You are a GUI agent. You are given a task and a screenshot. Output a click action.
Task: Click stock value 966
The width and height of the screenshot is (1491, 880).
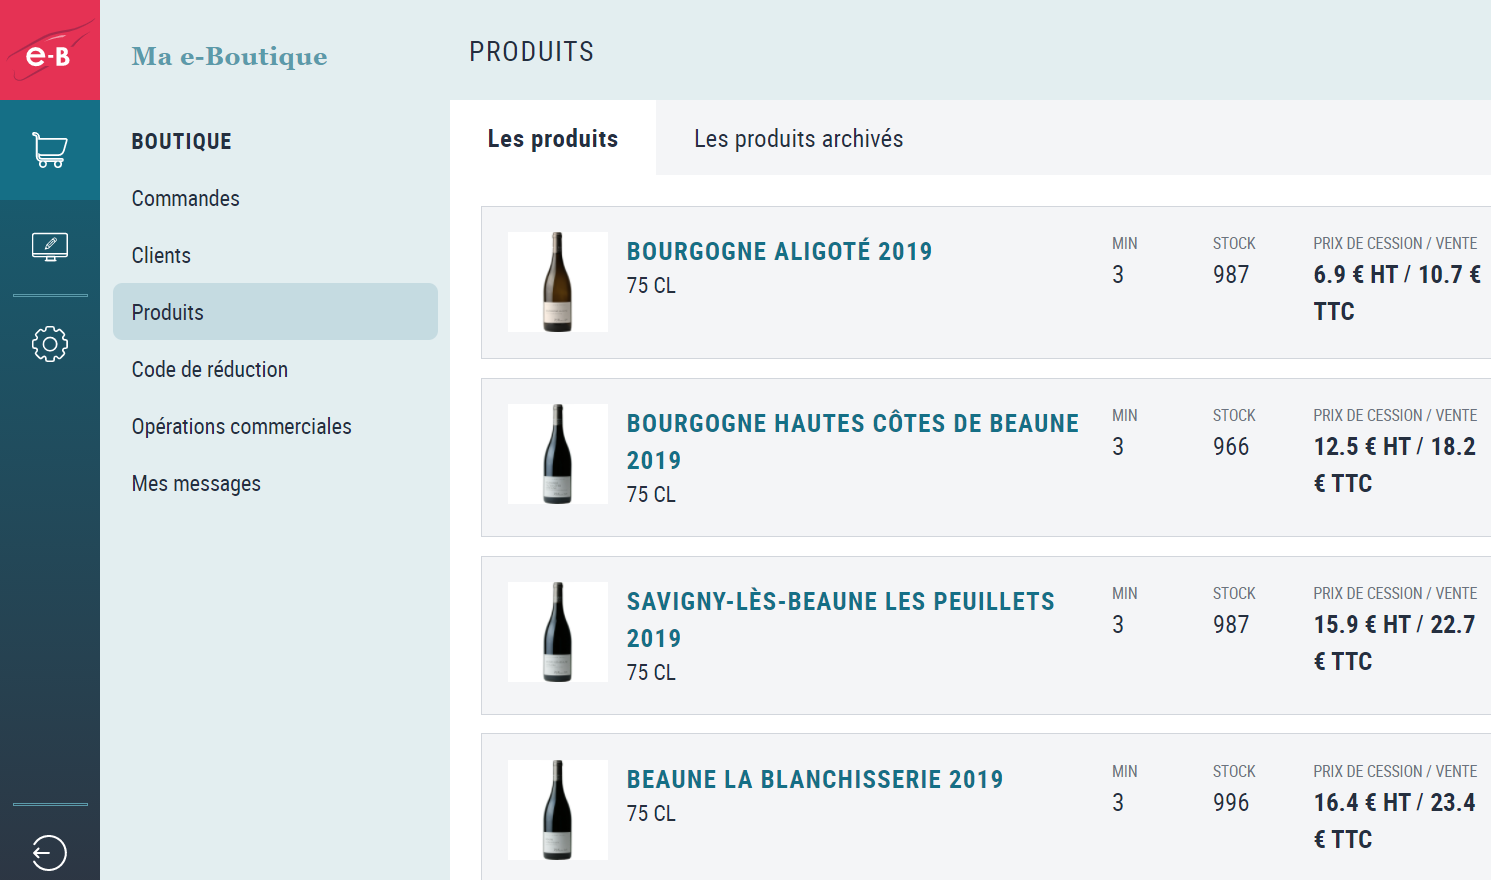pyautogui.click(x=1231, y=447)
